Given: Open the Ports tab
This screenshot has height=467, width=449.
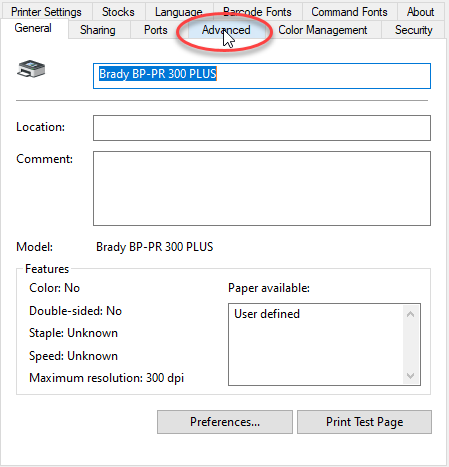Looking at the screenshot, I should (155, 30).
